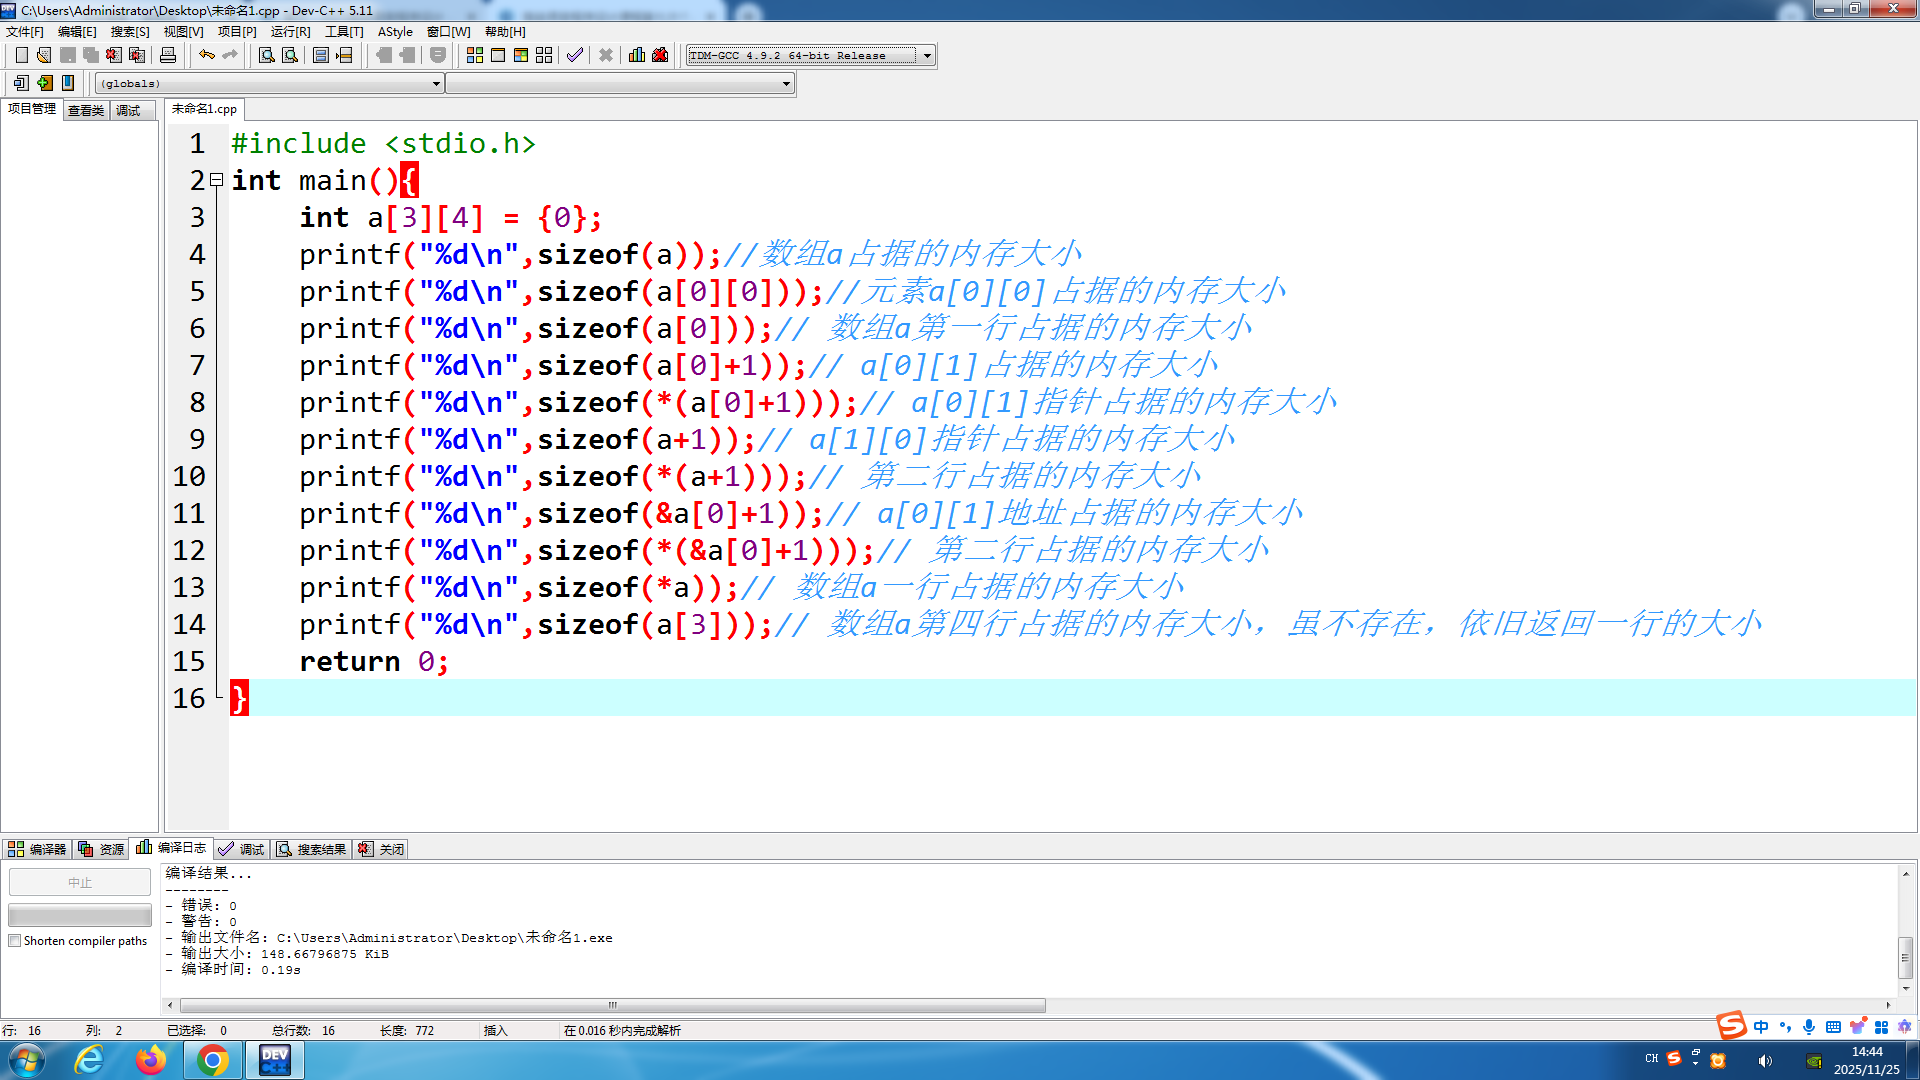The image size is (1920, 1080).
Task: Click the syntax check checkmark icon
Action: tap(574, 55)
